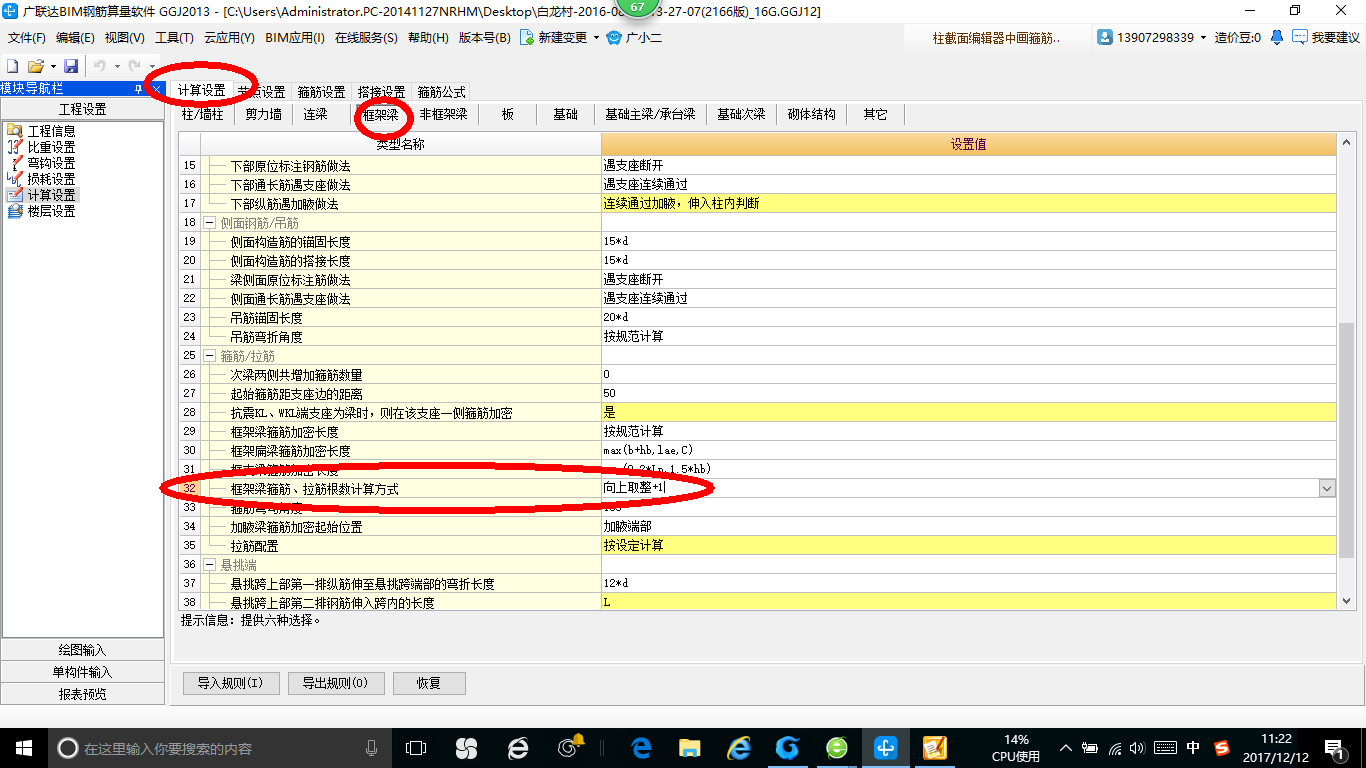1366x768 pixels.
Task: Open the BIM应用(I) menu
Action: pos(295,38)
